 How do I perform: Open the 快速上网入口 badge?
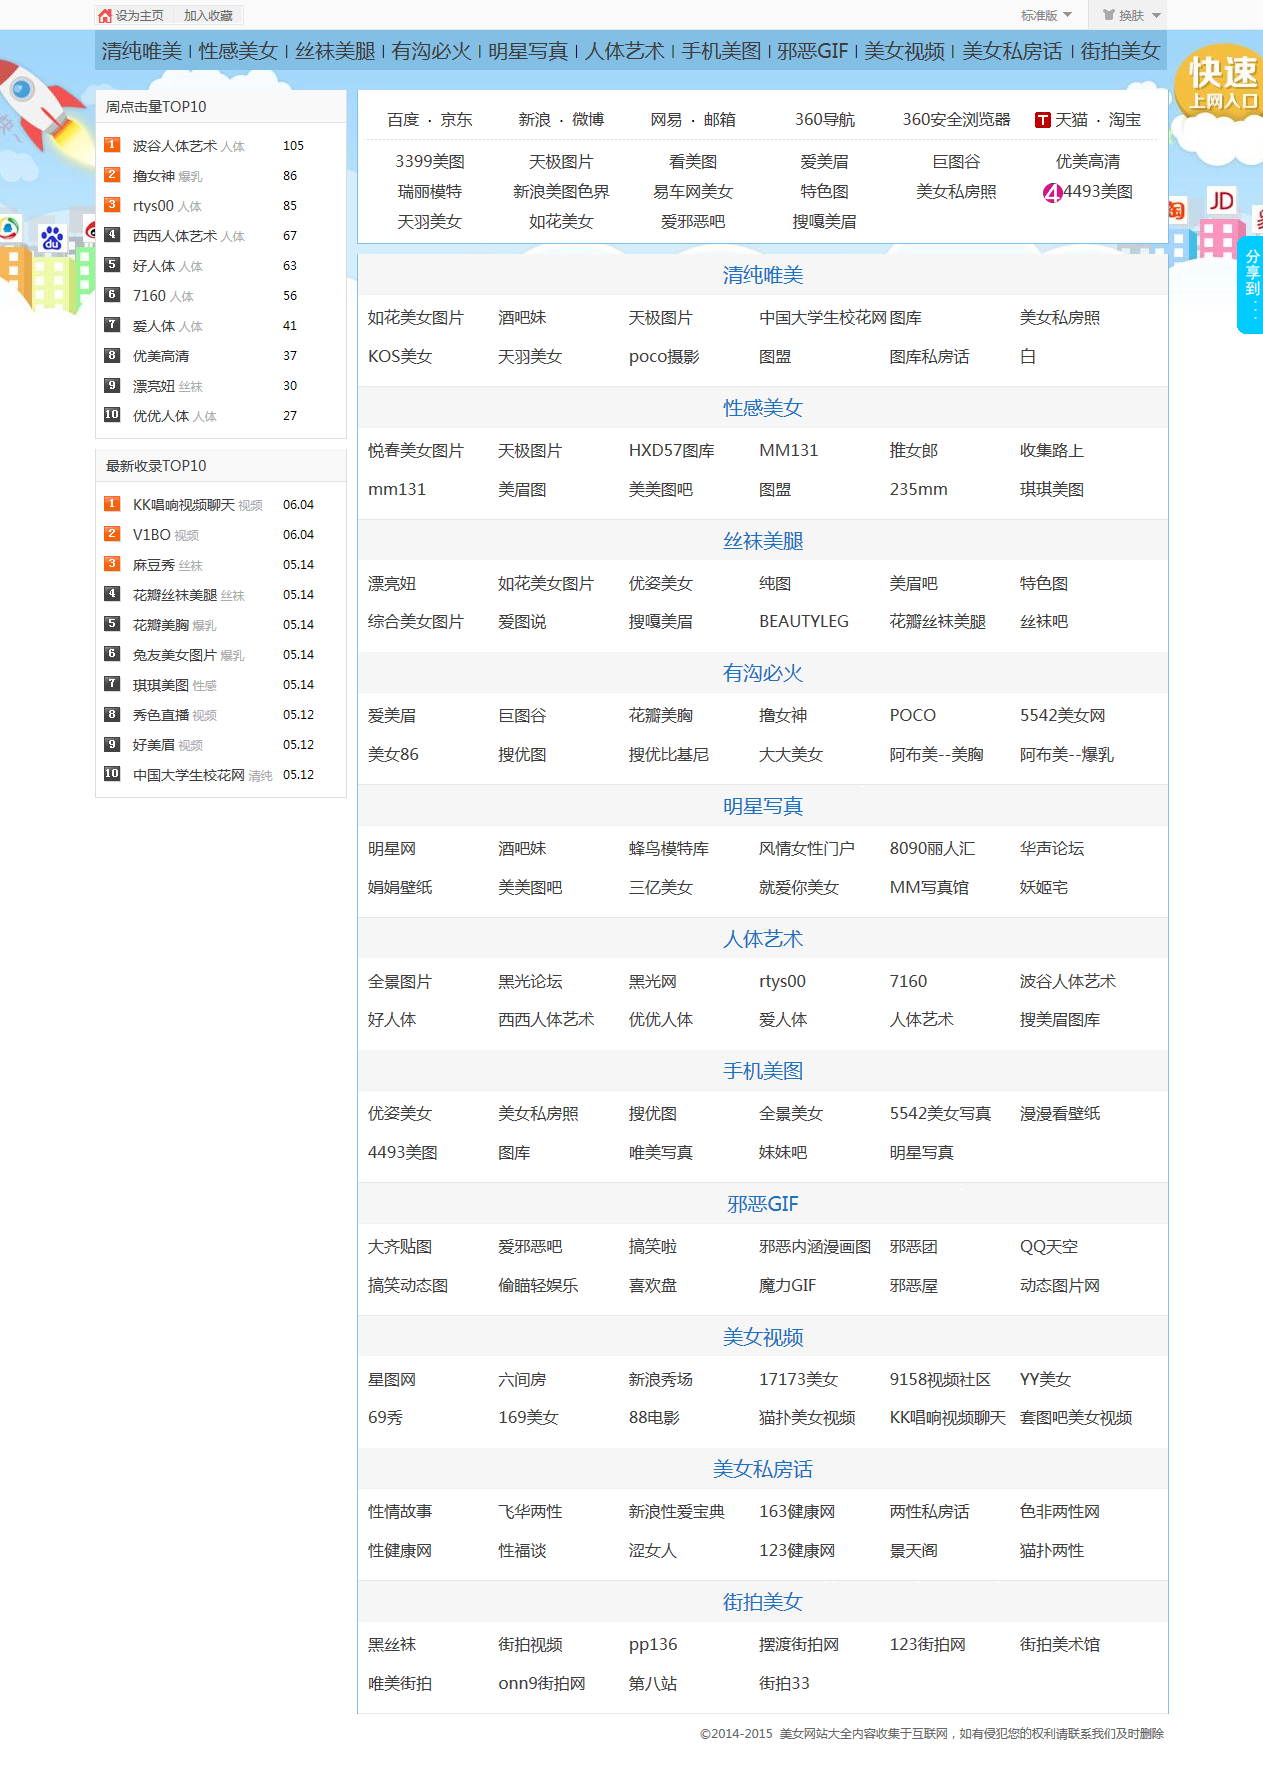[x=1221, y=83]
